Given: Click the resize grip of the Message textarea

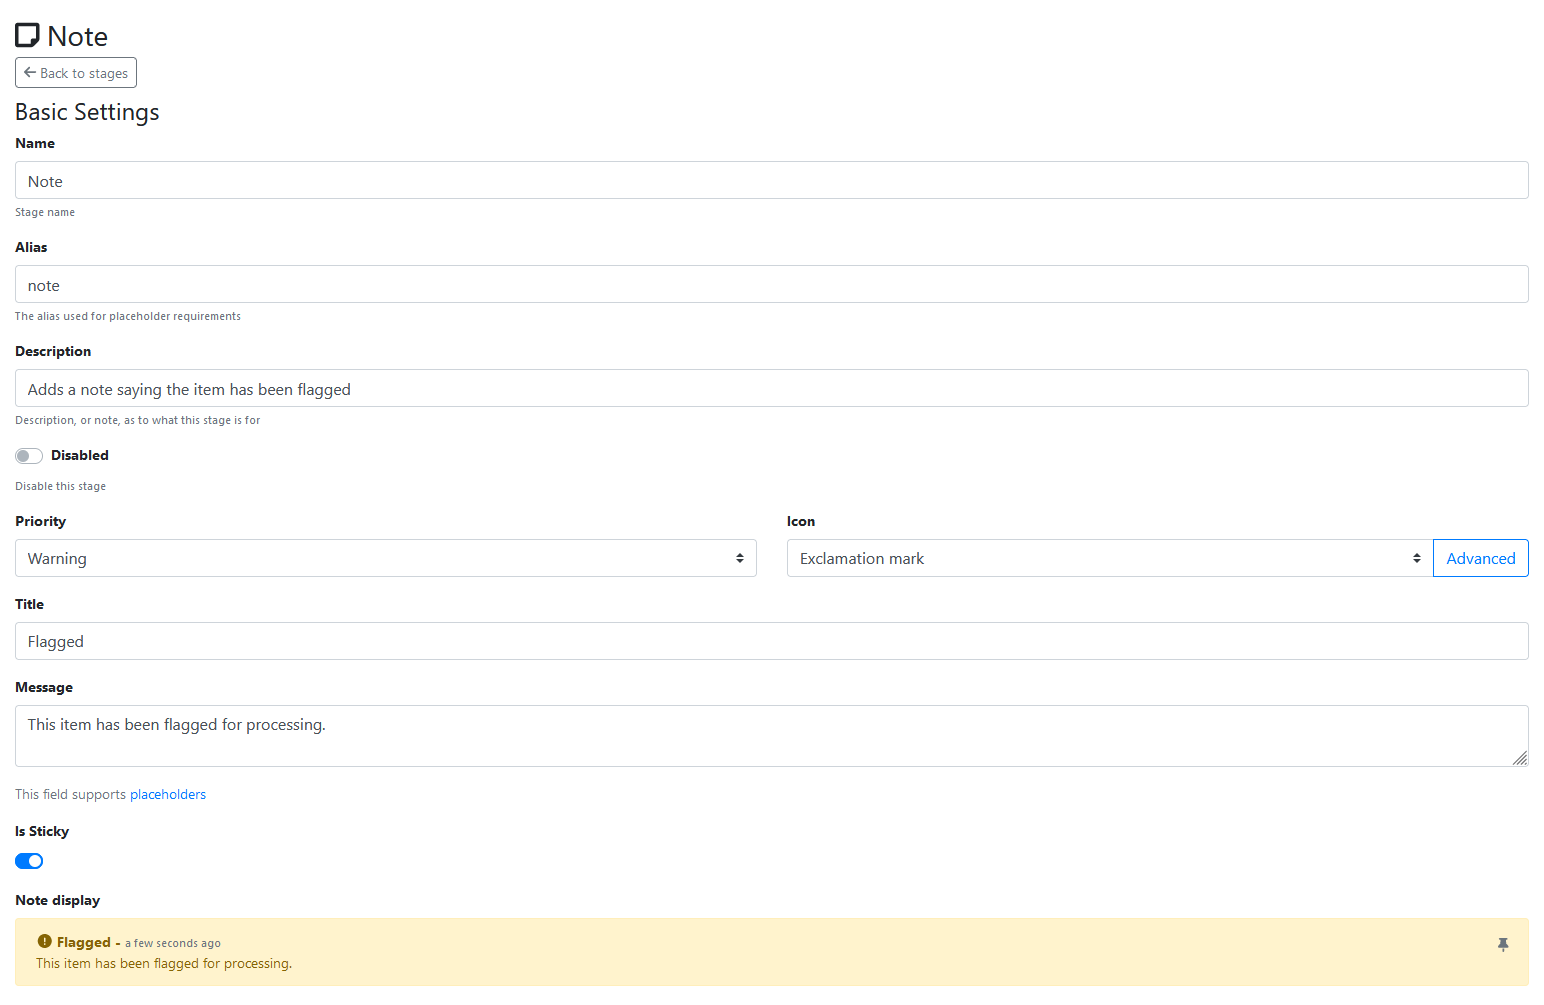Looking at the screenshot, I should point(1519,758).
